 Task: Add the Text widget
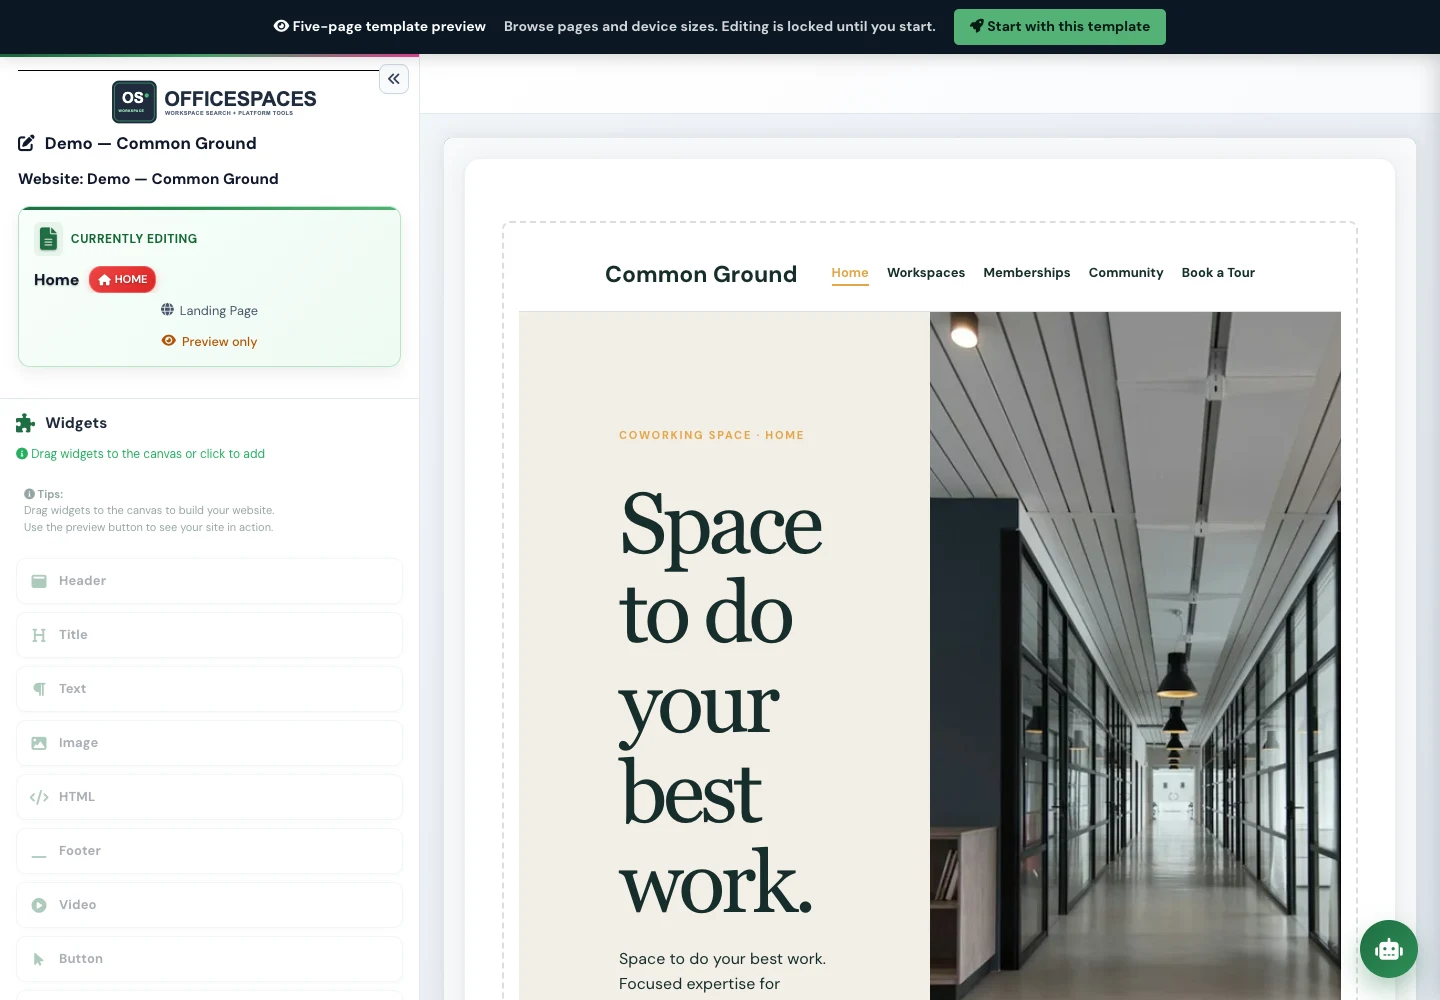click(209, 689)
